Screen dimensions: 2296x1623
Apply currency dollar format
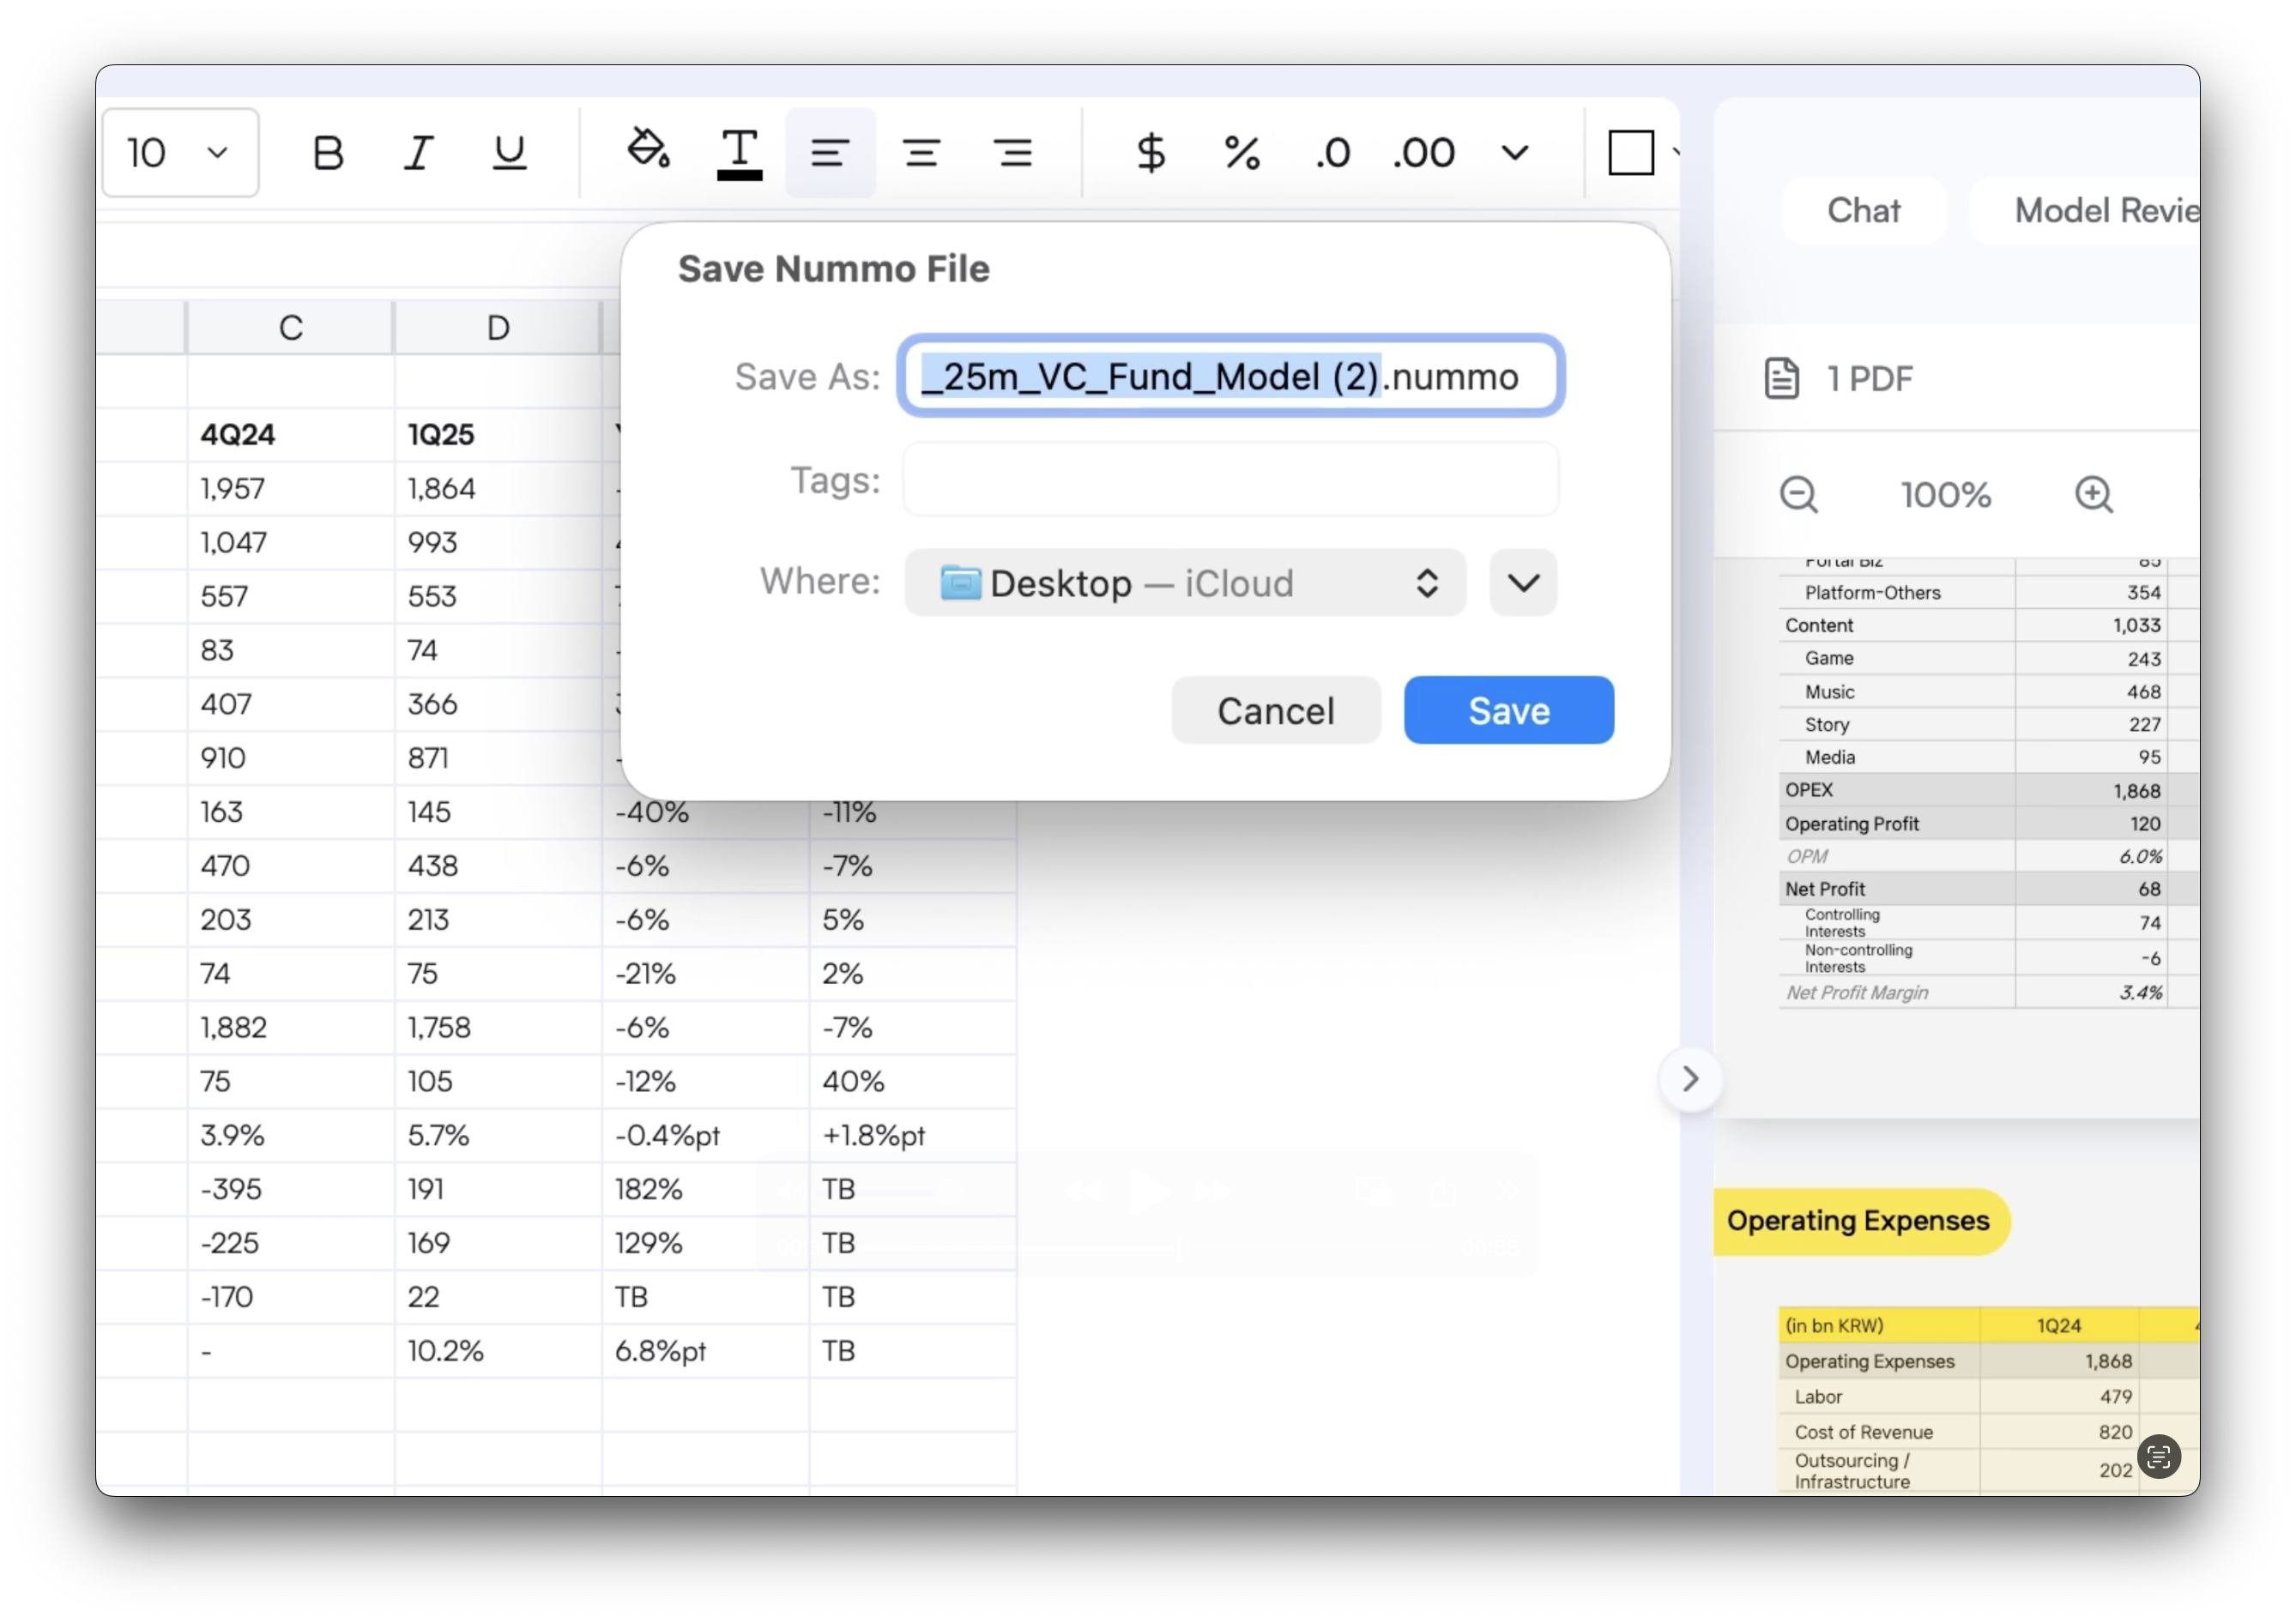pyautogui.click(x=1151, y=153)
